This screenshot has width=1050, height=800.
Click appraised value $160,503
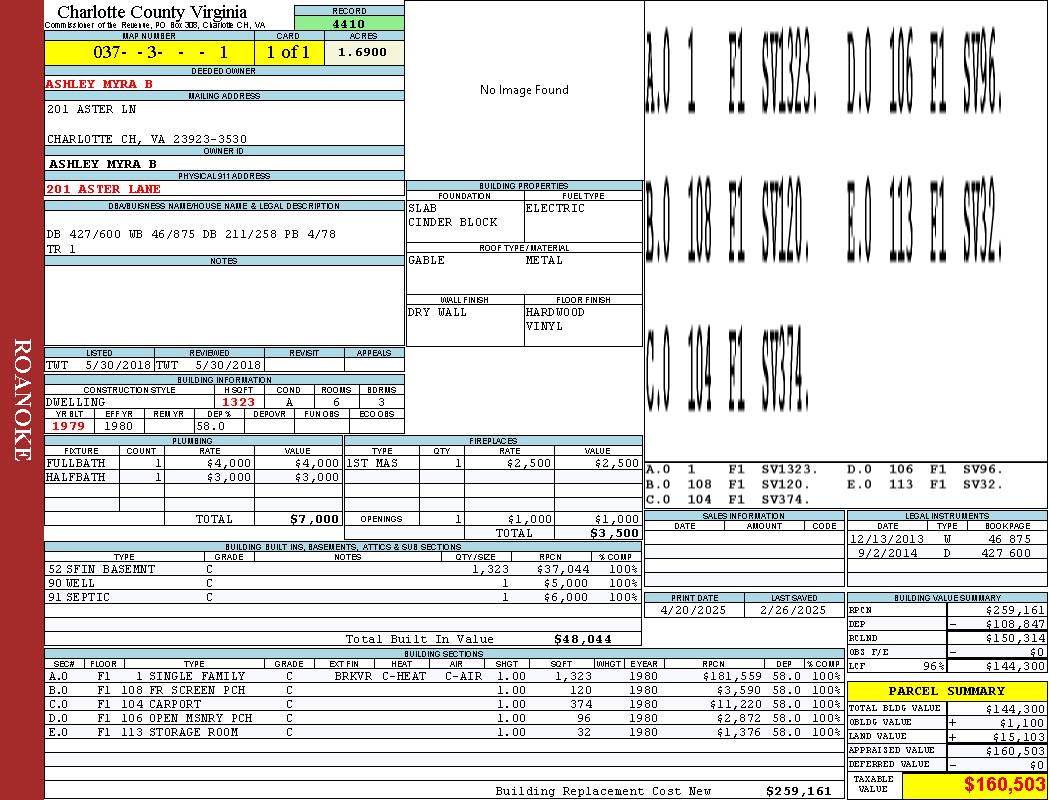pyautogui.click(x=1015, y=750)
